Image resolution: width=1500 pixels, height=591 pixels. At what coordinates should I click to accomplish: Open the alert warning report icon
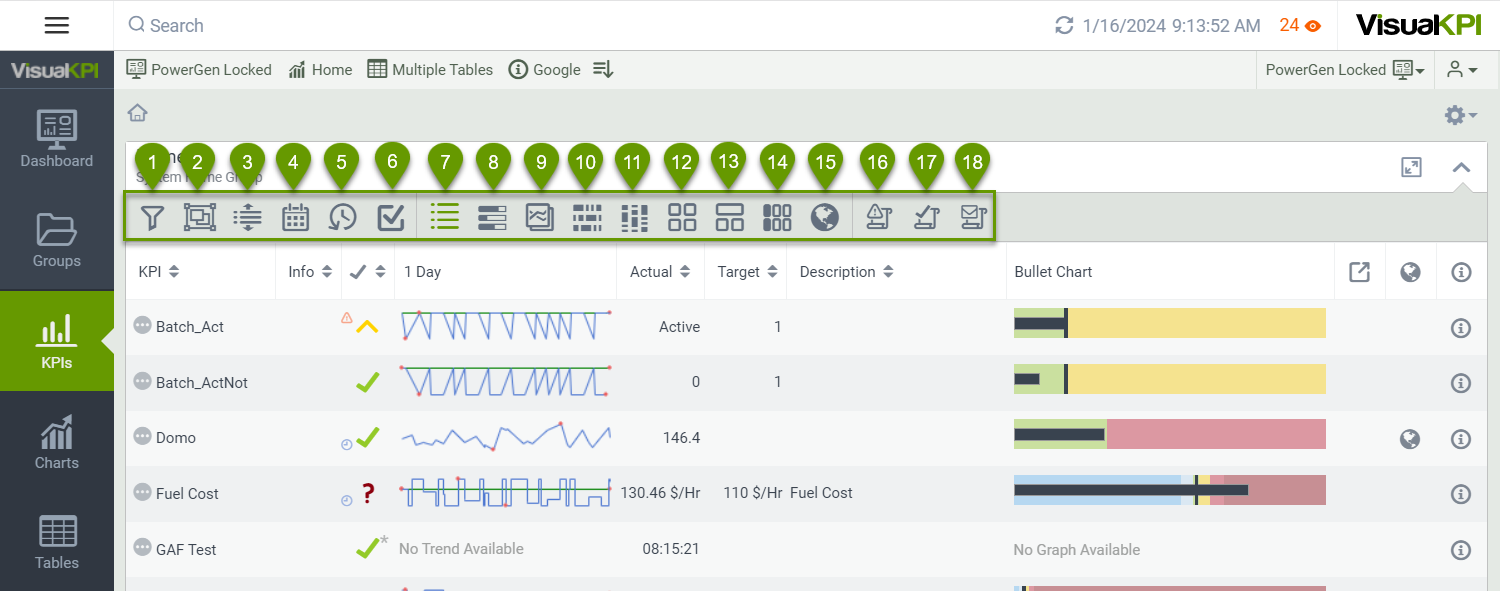[877, 217]
